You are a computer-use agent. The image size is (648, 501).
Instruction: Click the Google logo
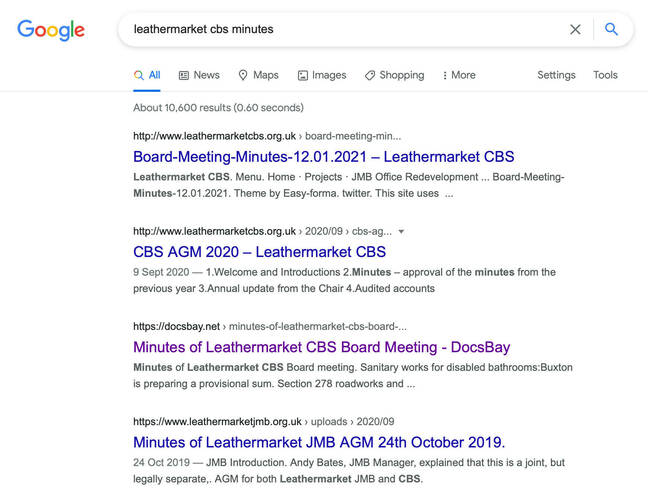pos(51,30)
